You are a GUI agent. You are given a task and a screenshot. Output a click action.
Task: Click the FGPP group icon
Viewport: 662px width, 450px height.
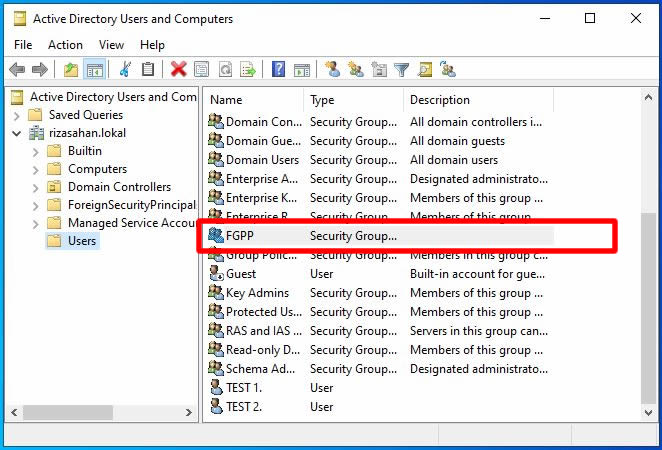(x=216, y=236)
